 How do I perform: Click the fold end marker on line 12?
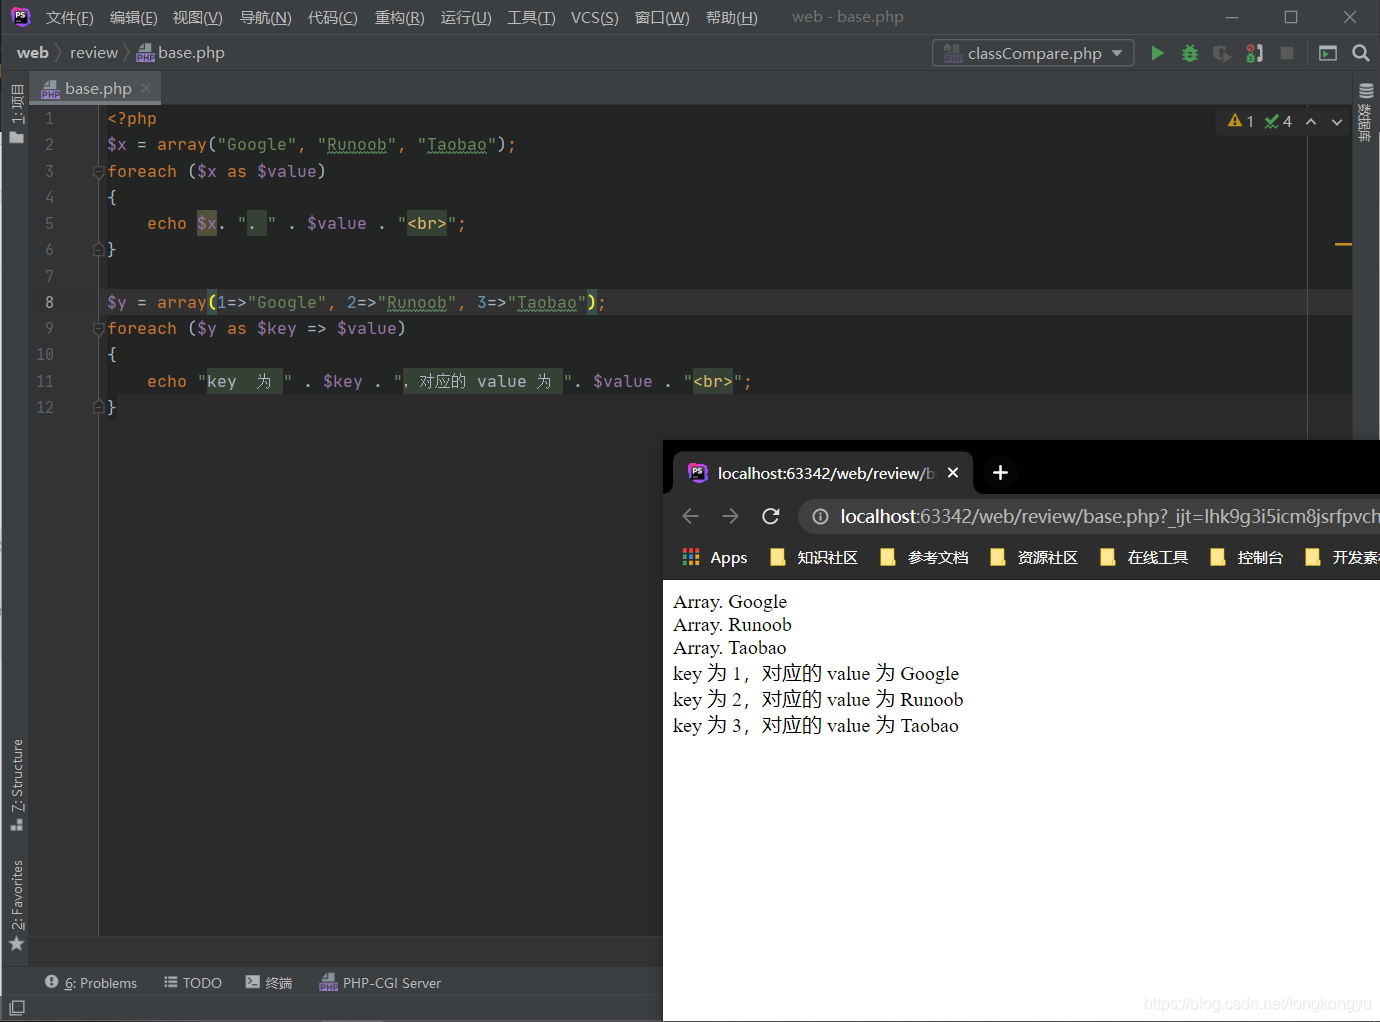pyautogui.click(x=99, y=407)
